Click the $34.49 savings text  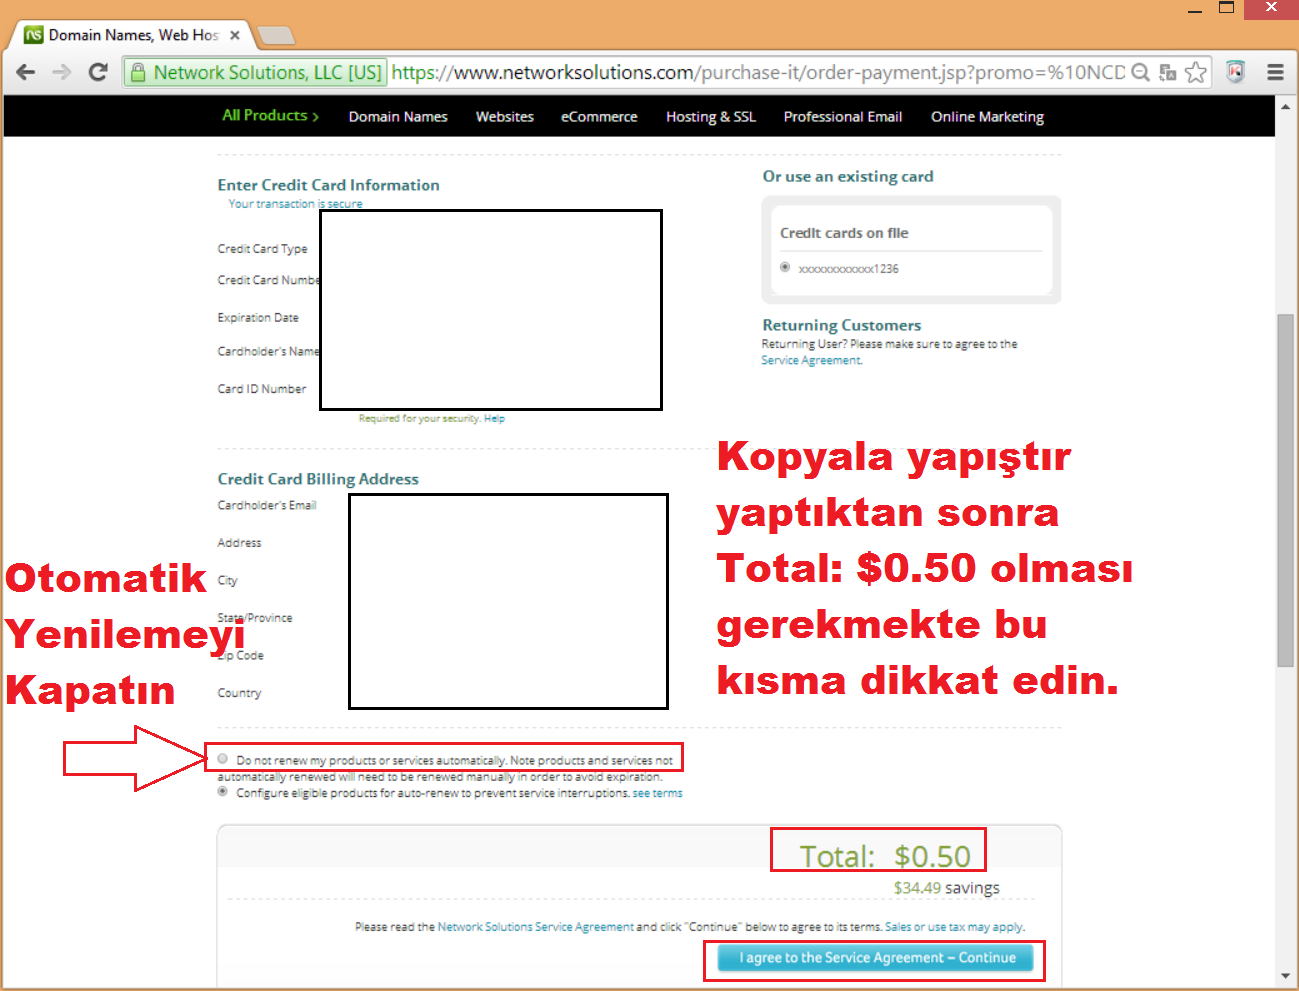pos(947,888)
